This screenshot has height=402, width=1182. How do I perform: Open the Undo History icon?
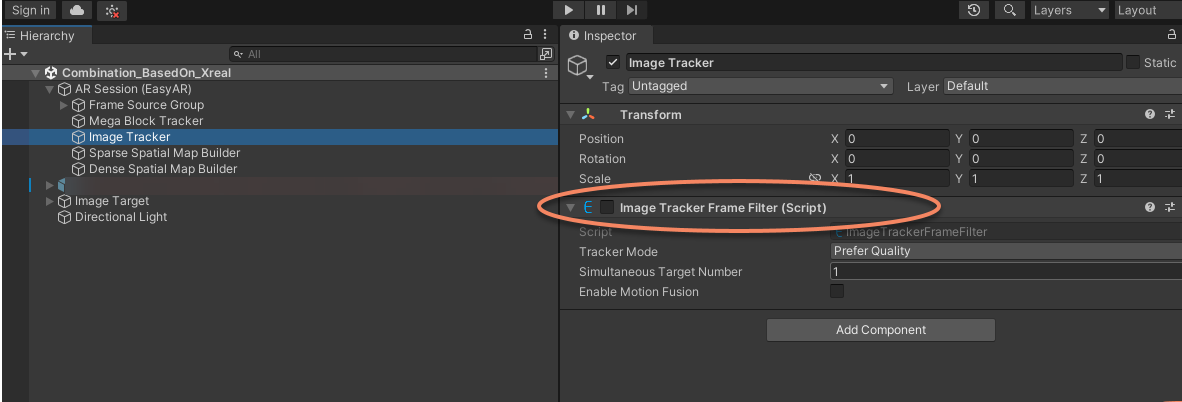(x=974, y=10)
